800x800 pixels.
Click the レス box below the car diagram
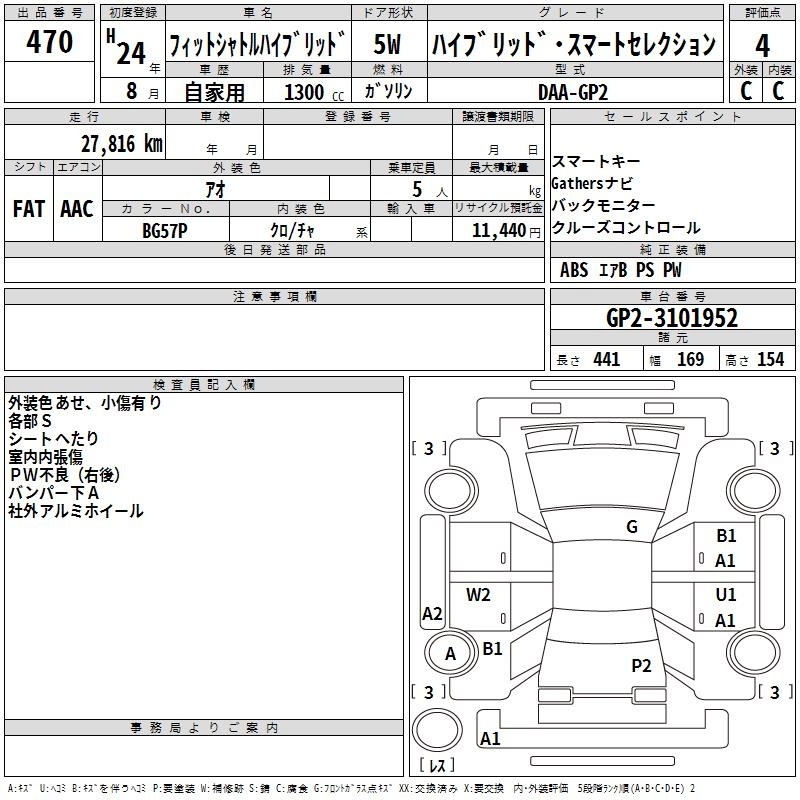coord(436,766)
